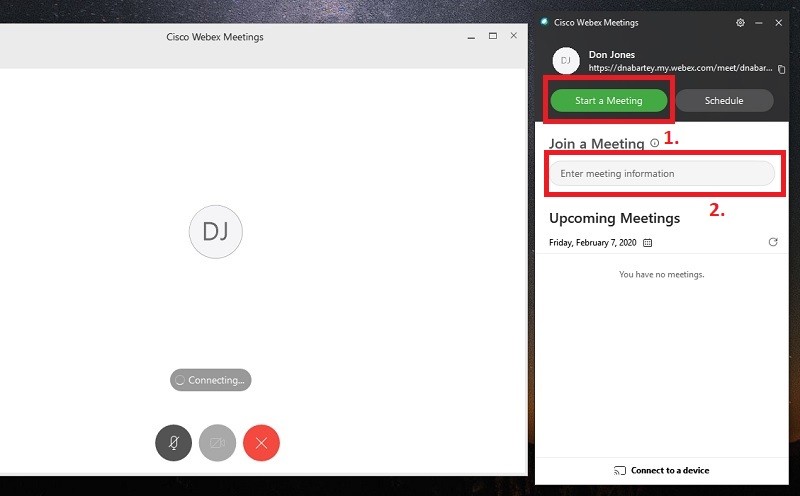800x496 pixels.
Task: Minimize the meeting window
Action: pos(471,37)
